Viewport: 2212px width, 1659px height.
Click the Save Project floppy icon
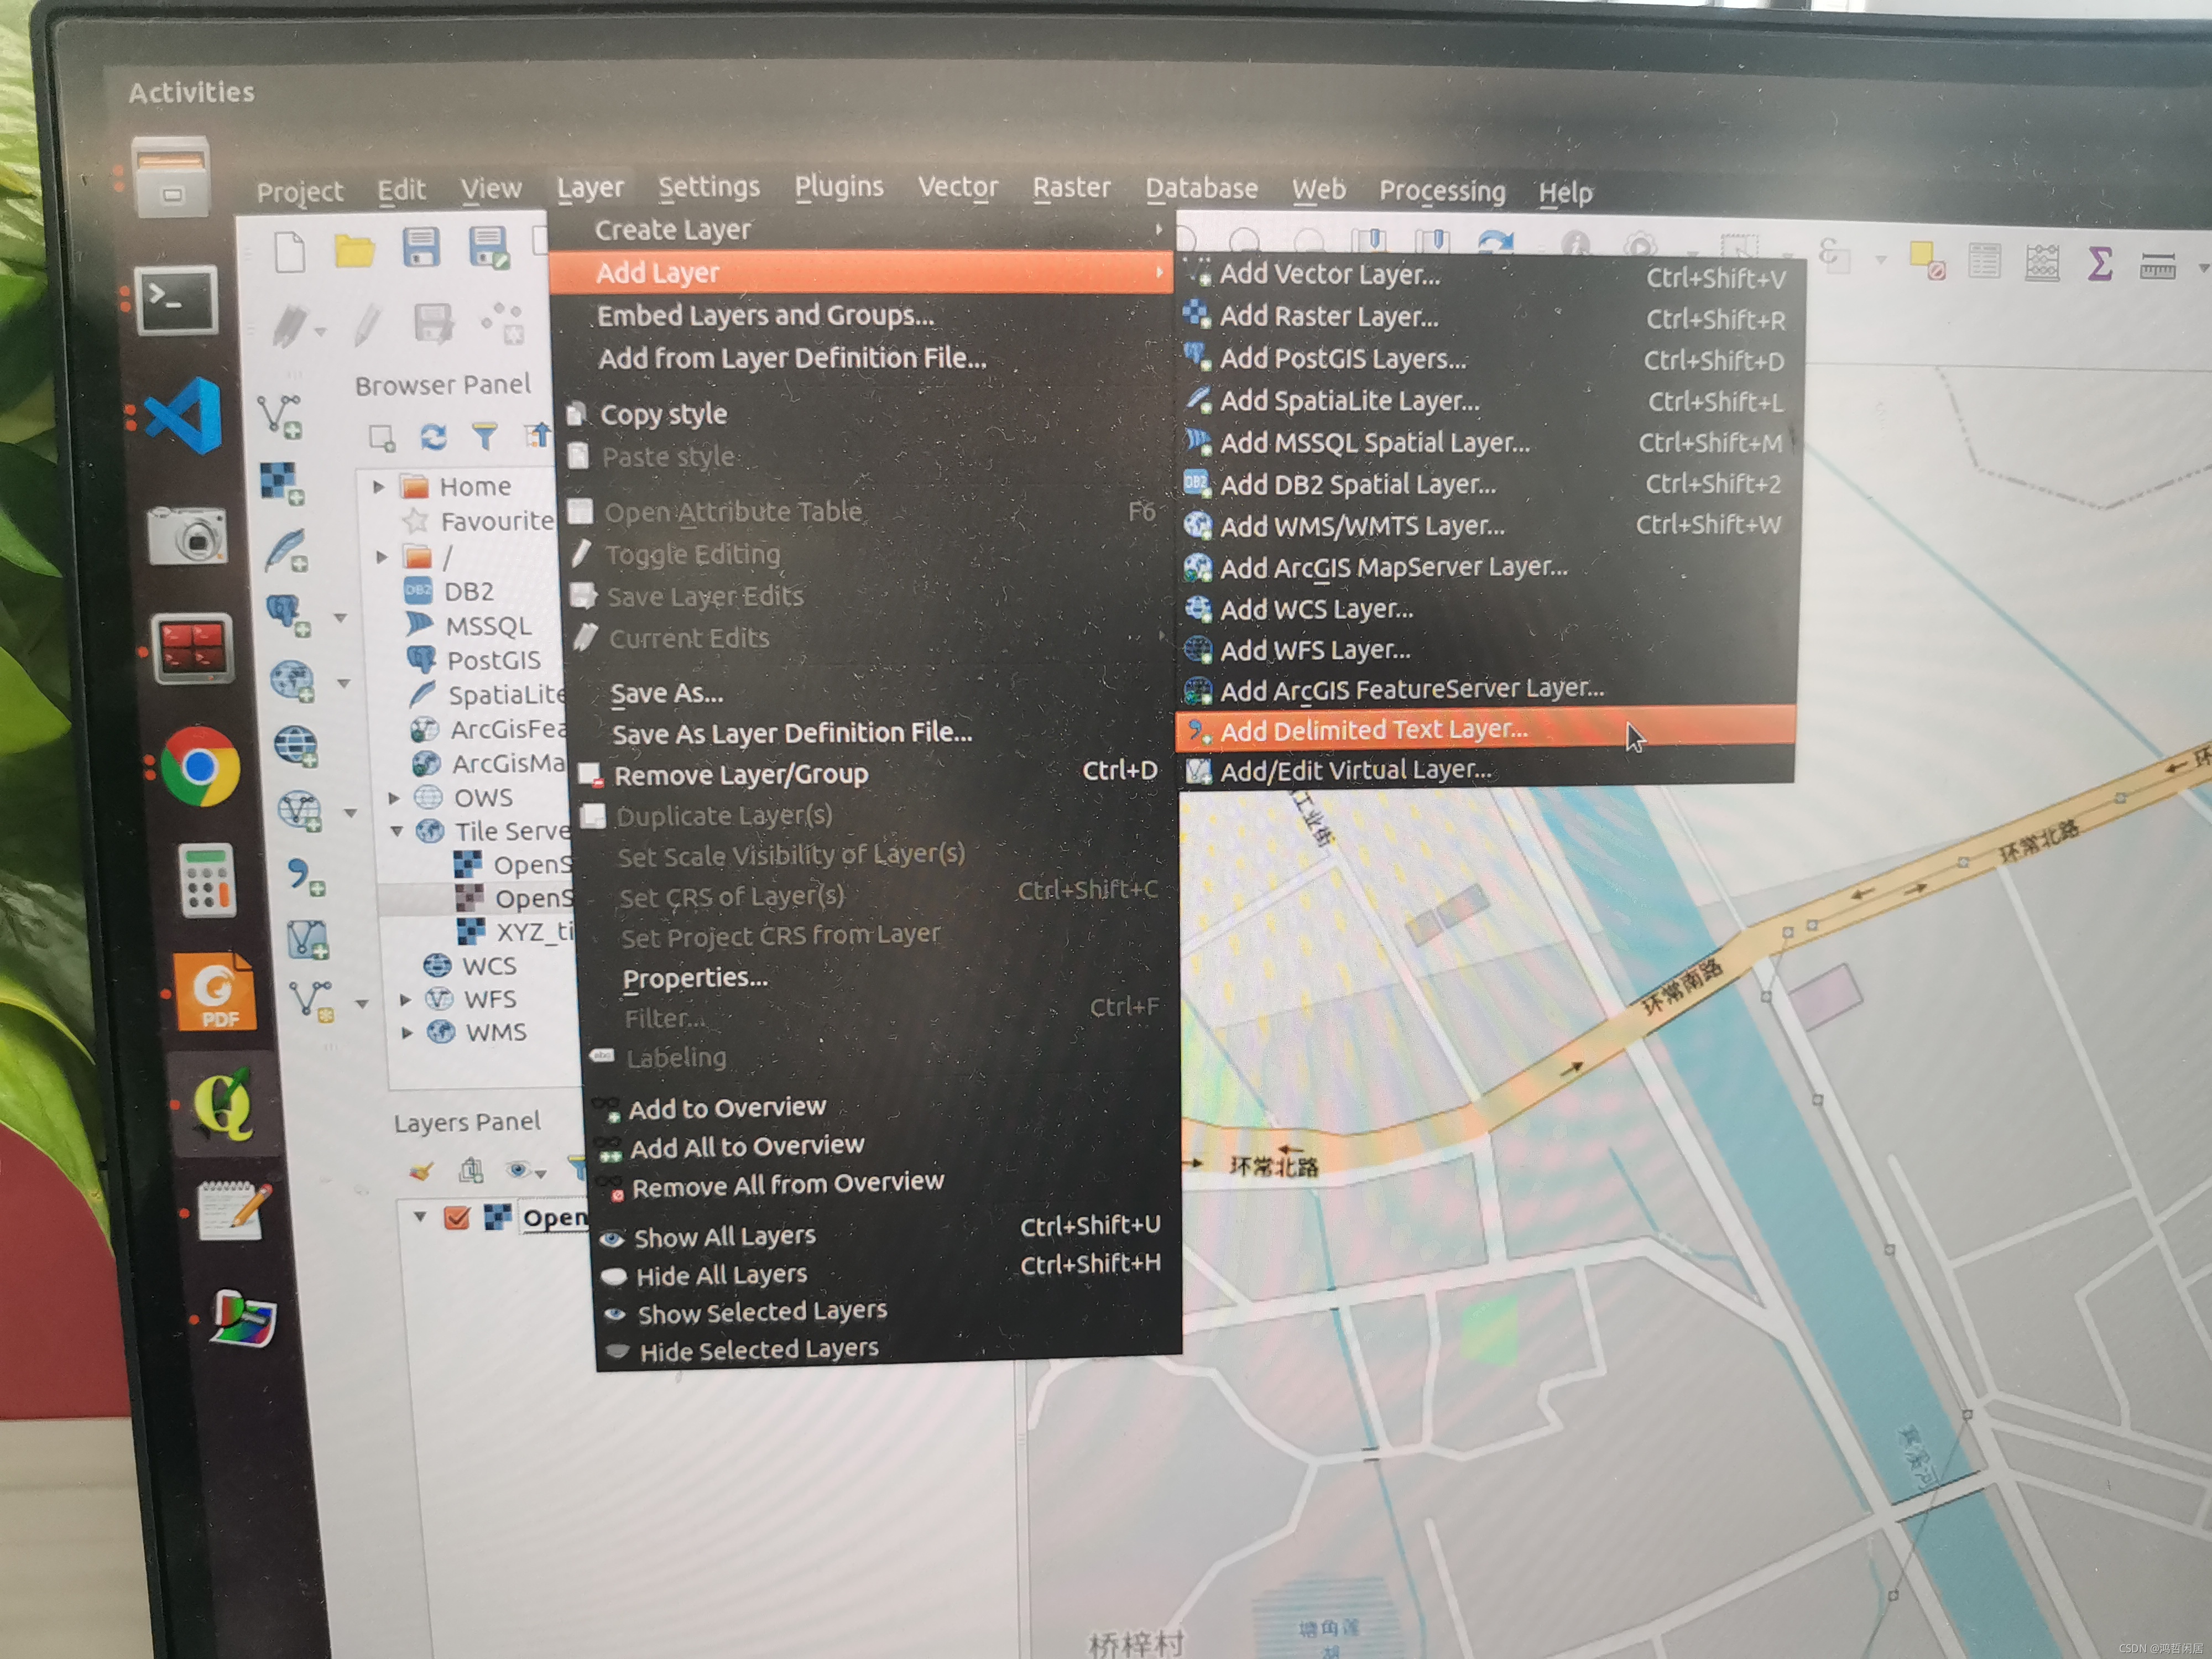(x=421, y=247)
